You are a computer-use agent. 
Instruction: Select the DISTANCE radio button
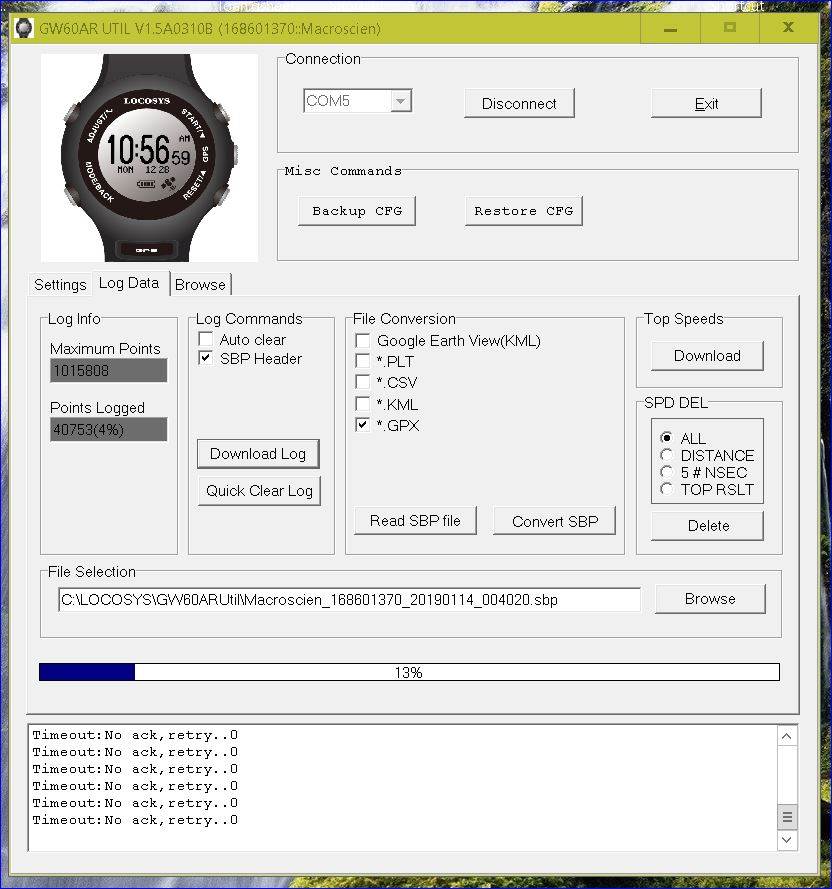666,456
